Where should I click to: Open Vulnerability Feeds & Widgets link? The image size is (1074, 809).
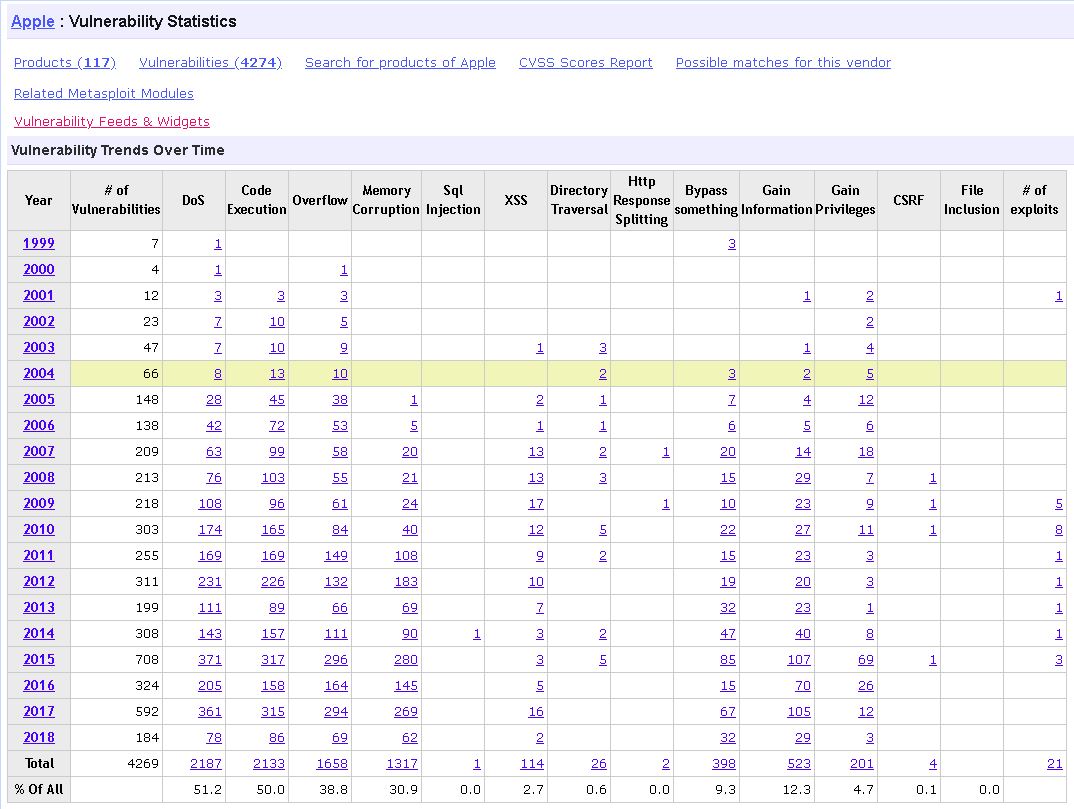point(112,121)
